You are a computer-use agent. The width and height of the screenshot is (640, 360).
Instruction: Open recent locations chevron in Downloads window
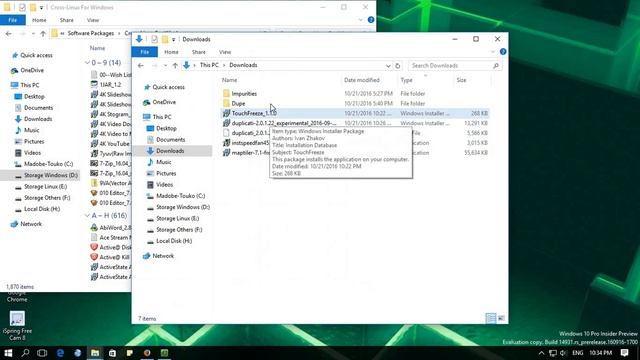pos(165,65)
